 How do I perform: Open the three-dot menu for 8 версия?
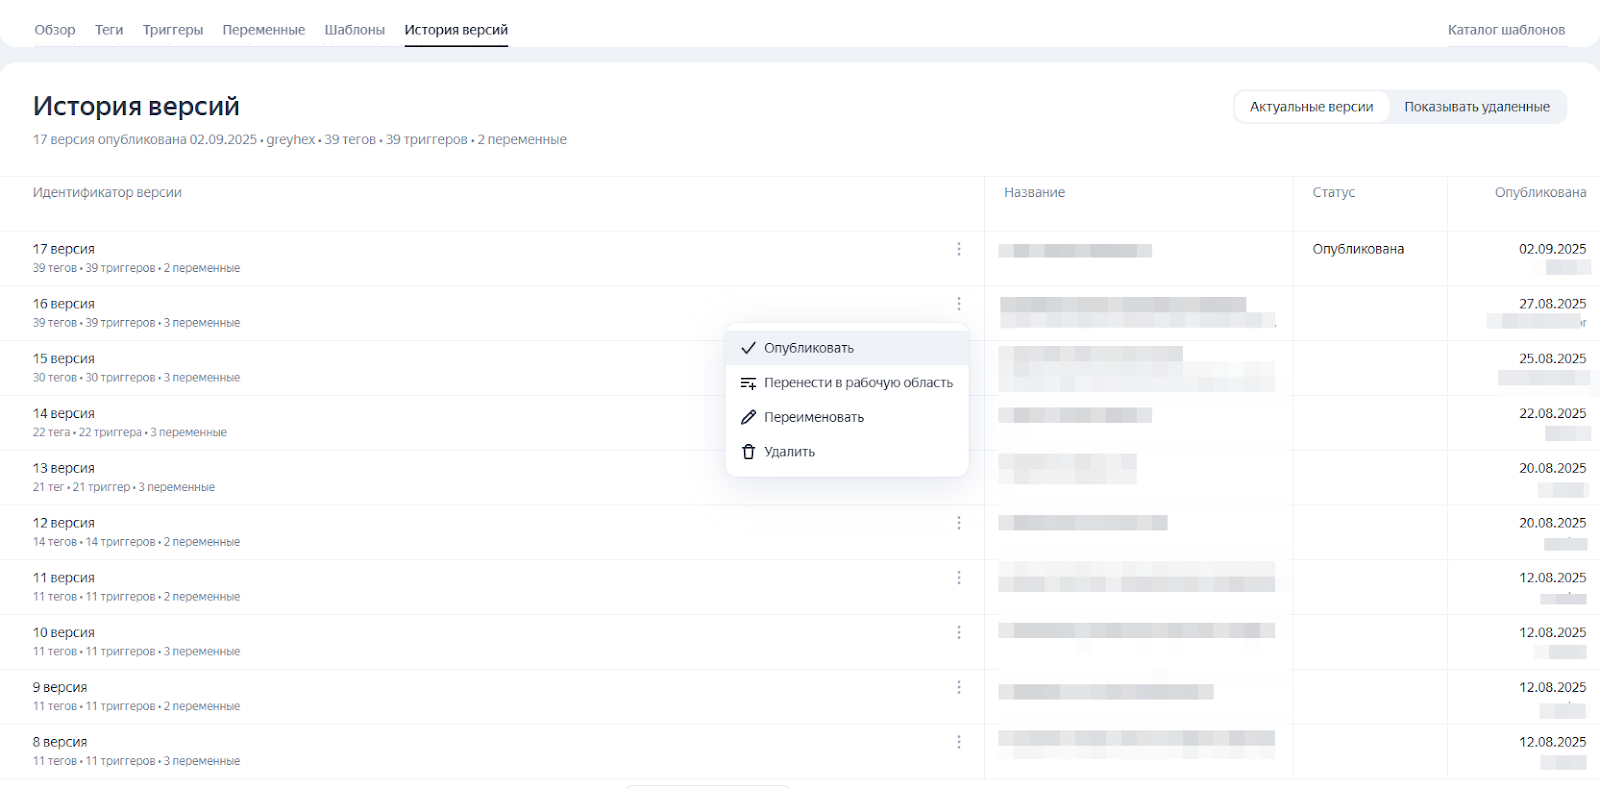coord(958,742)
